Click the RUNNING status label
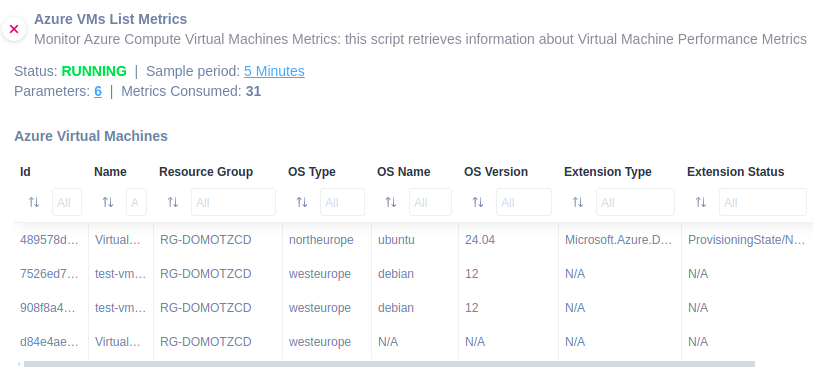This screenshot has width=813, height=375. [x=94, y=71]
